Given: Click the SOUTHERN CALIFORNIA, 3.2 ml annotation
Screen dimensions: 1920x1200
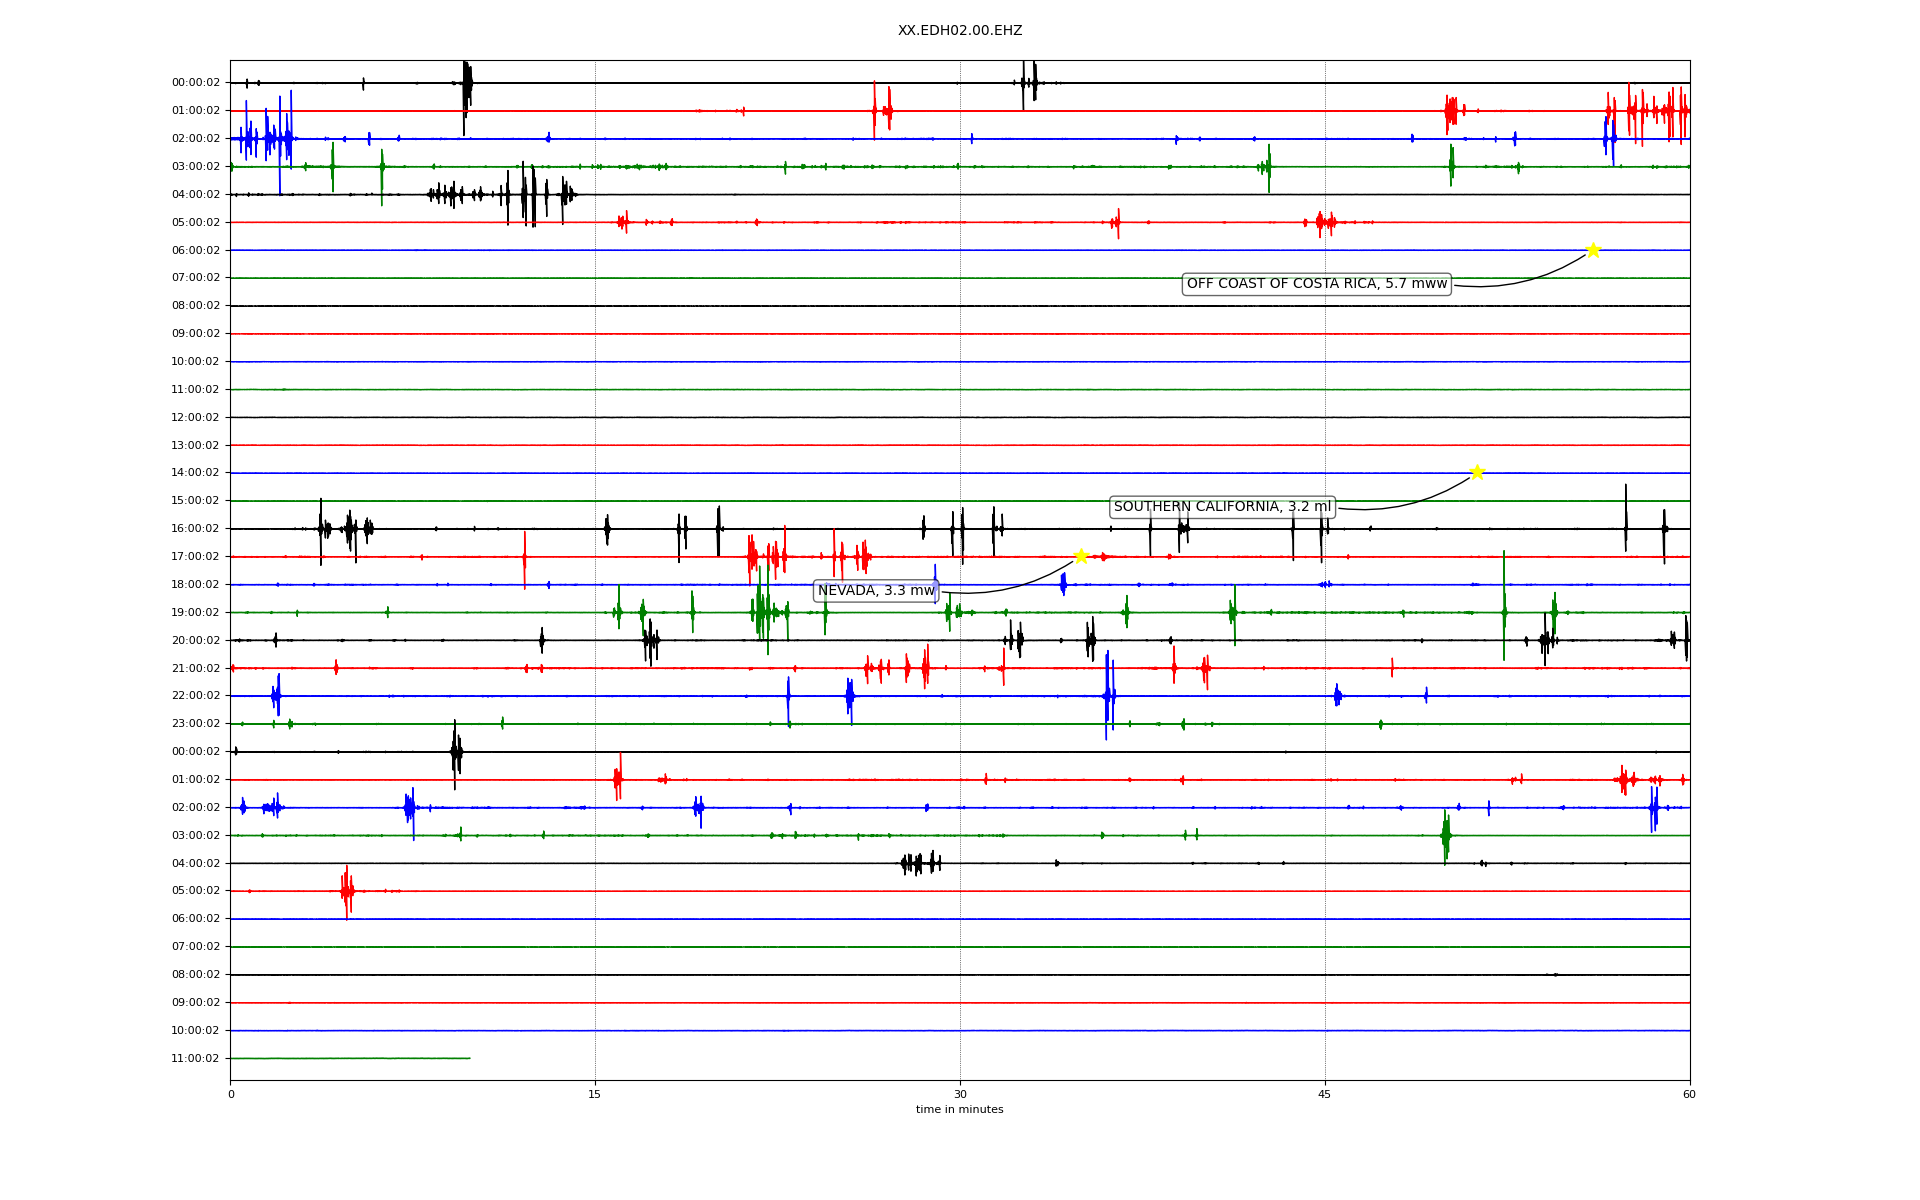Looking at the screenshot, I should [x=1222, y=507].
